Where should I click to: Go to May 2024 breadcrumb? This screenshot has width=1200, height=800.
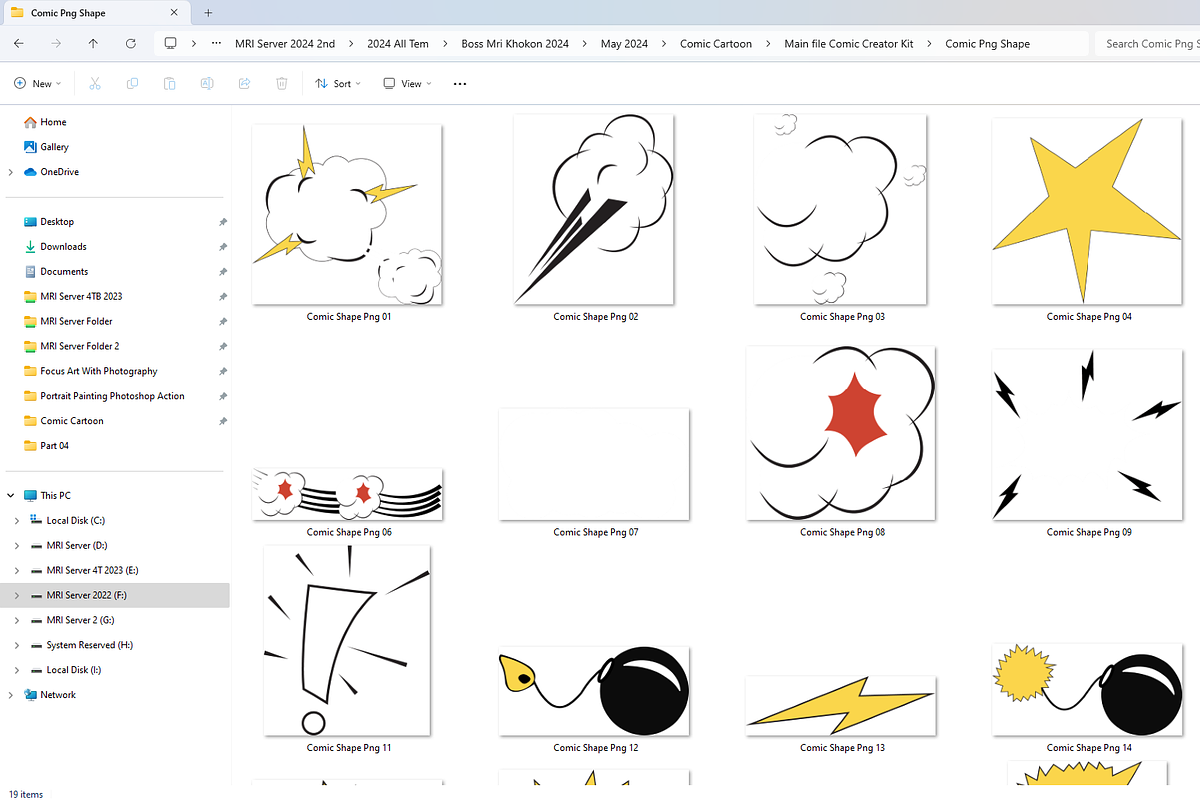pos(624,44)
